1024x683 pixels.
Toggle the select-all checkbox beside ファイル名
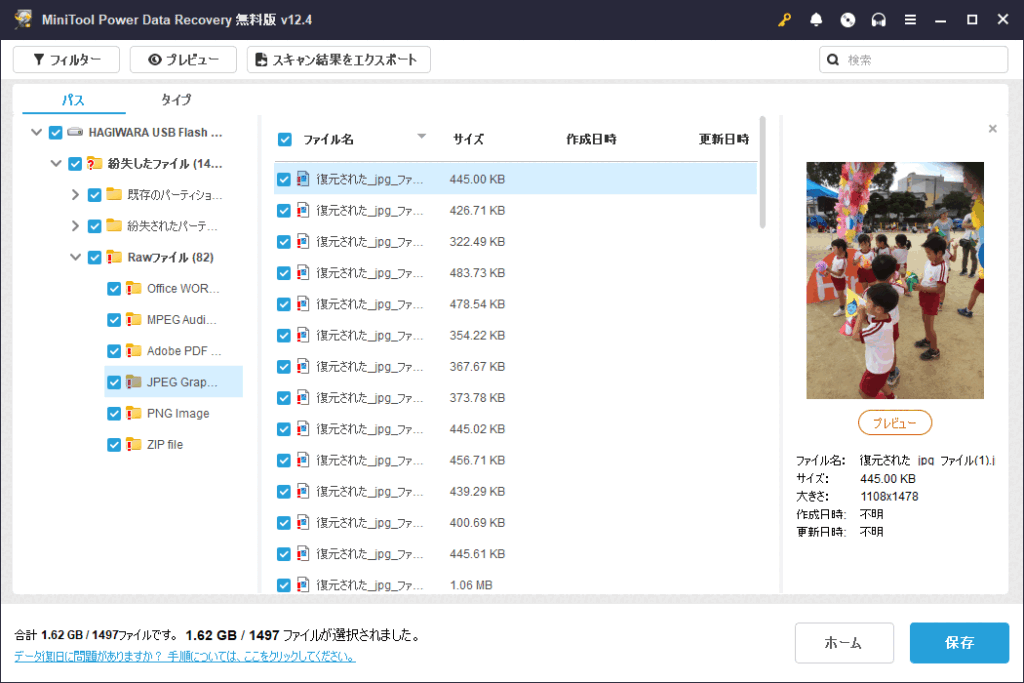(285, 140)
